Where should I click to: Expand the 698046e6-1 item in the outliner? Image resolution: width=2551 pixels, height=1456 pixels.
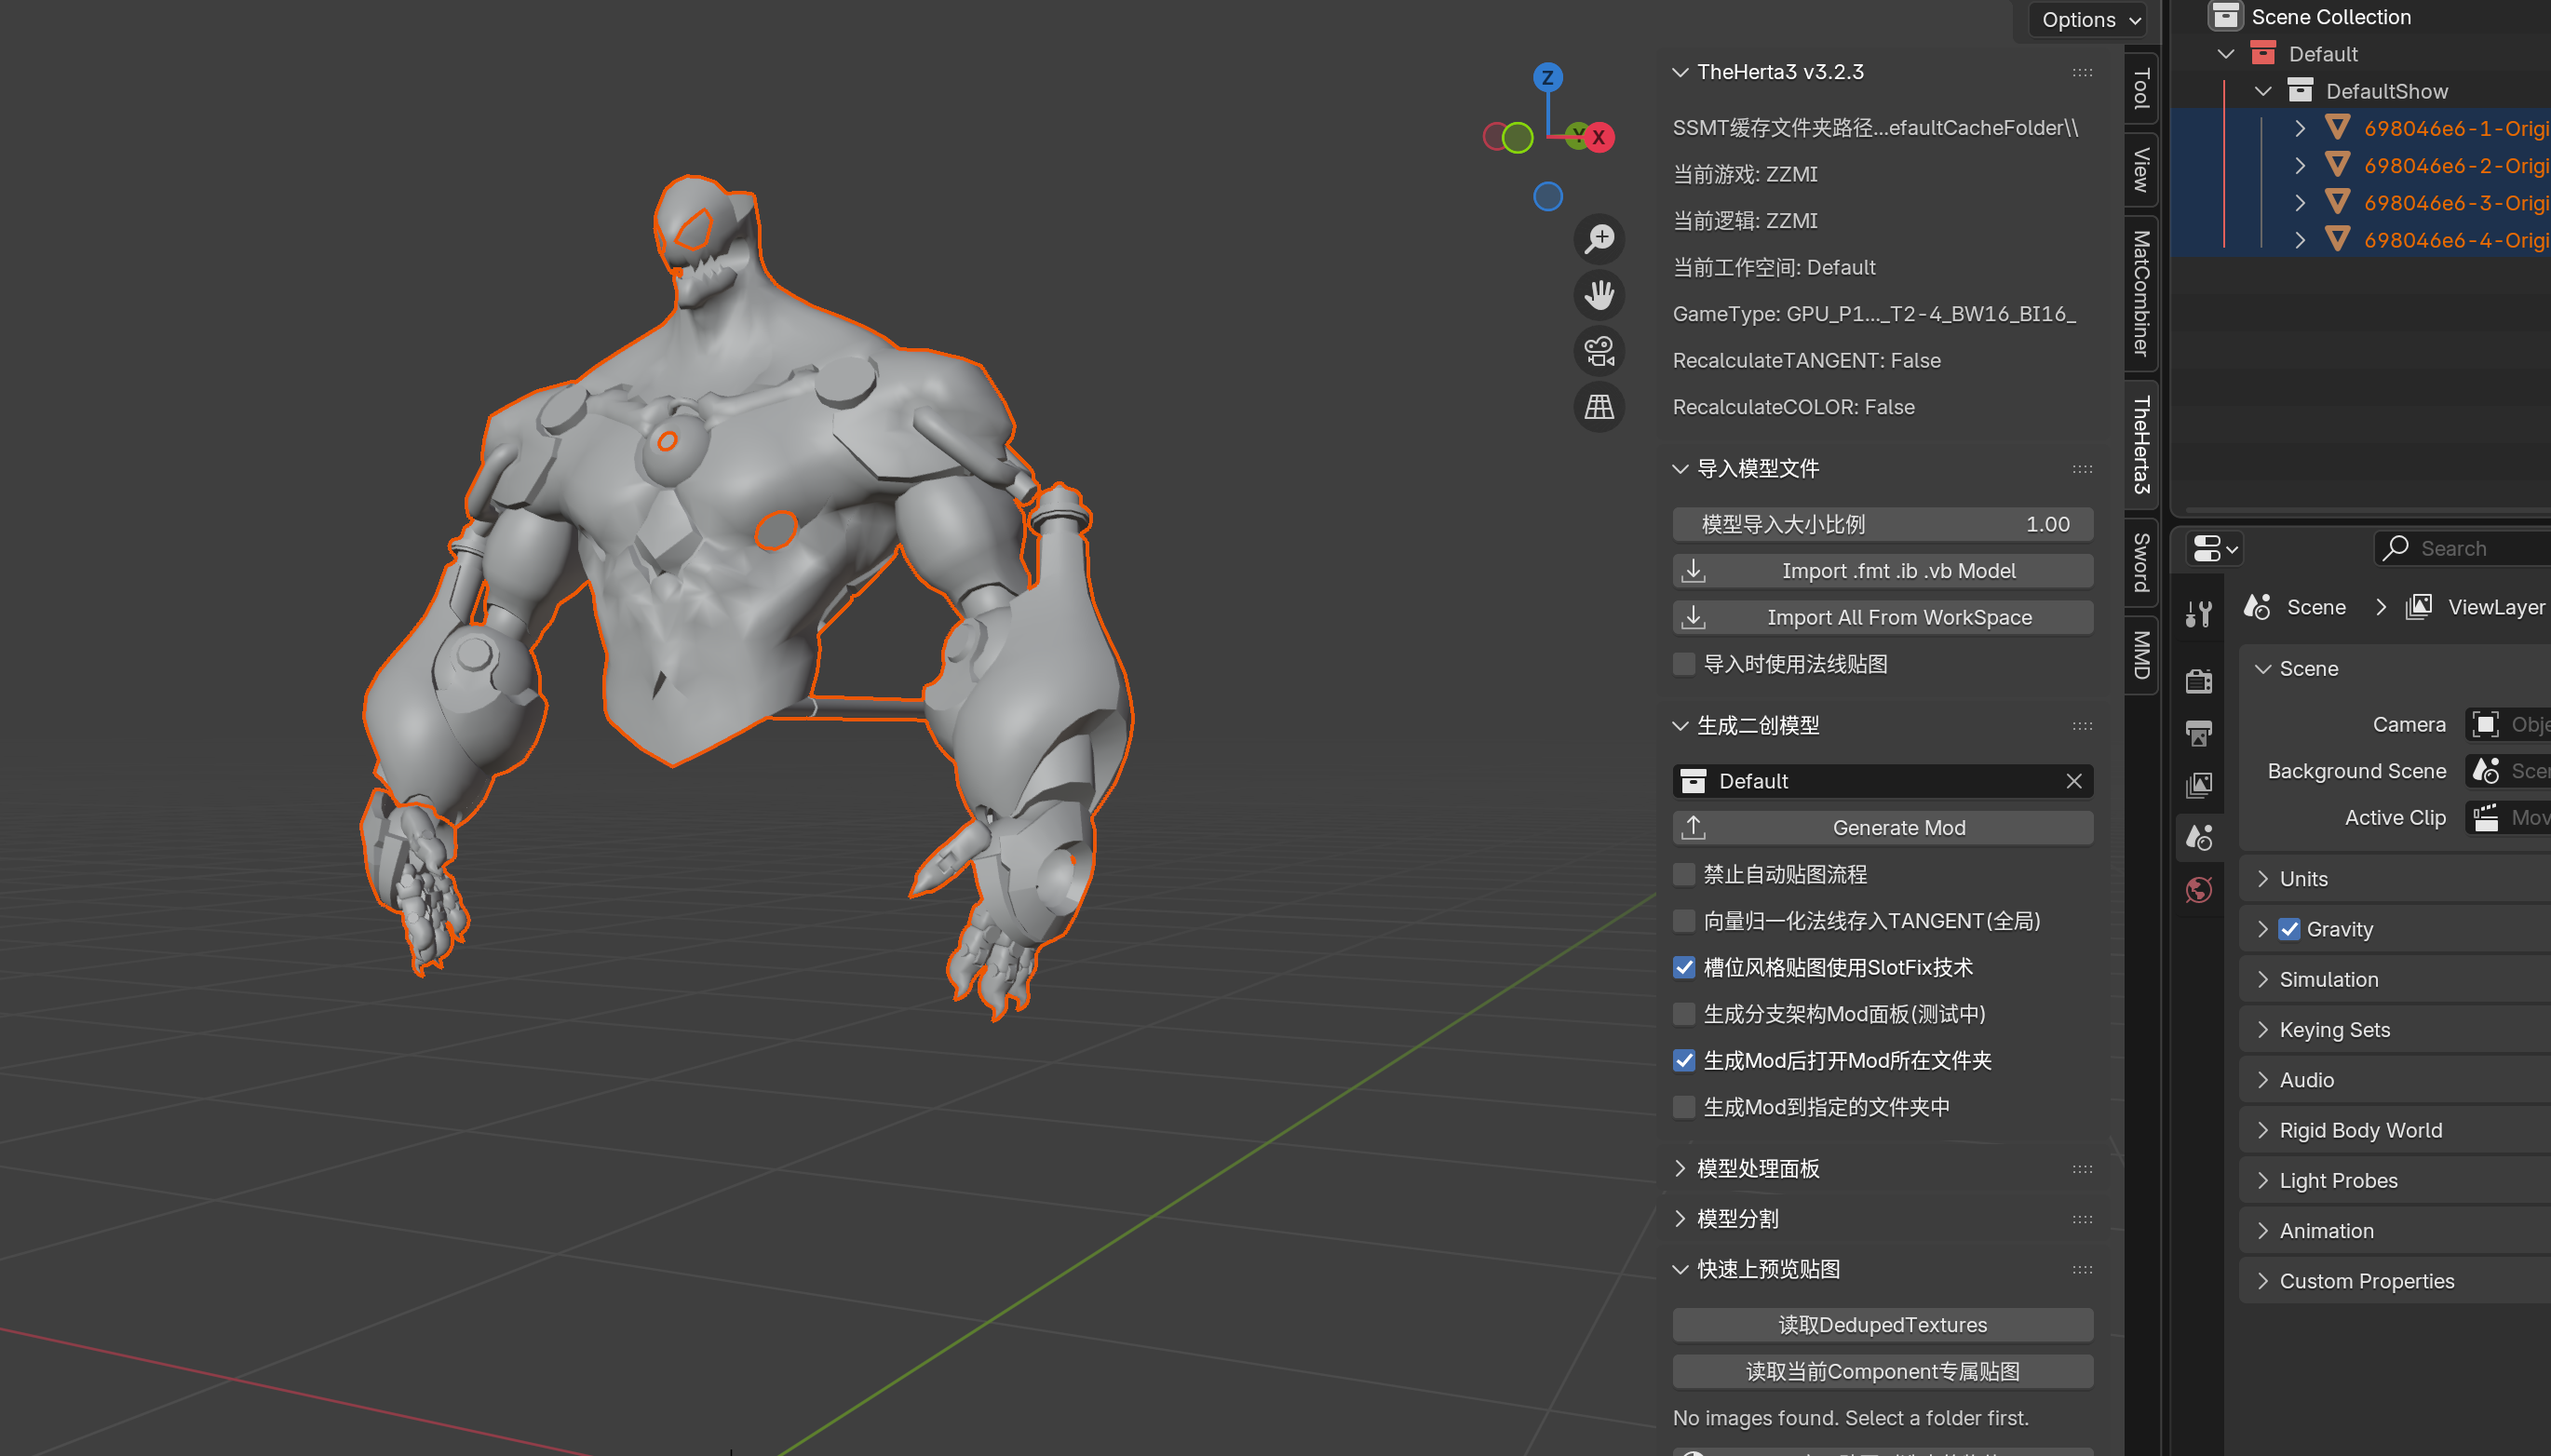[x=2300, y=128]
